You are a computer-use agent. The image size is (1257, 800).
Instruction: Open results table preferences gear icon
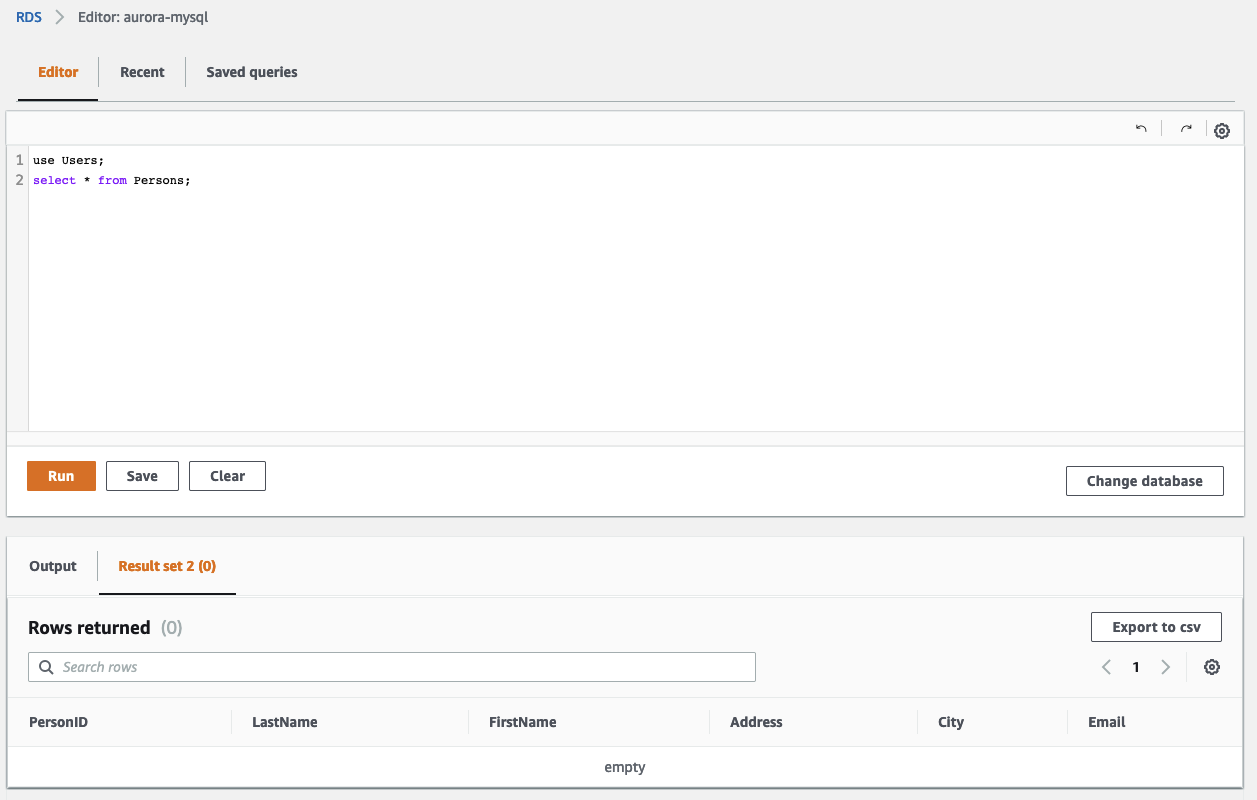(1212, 667)
